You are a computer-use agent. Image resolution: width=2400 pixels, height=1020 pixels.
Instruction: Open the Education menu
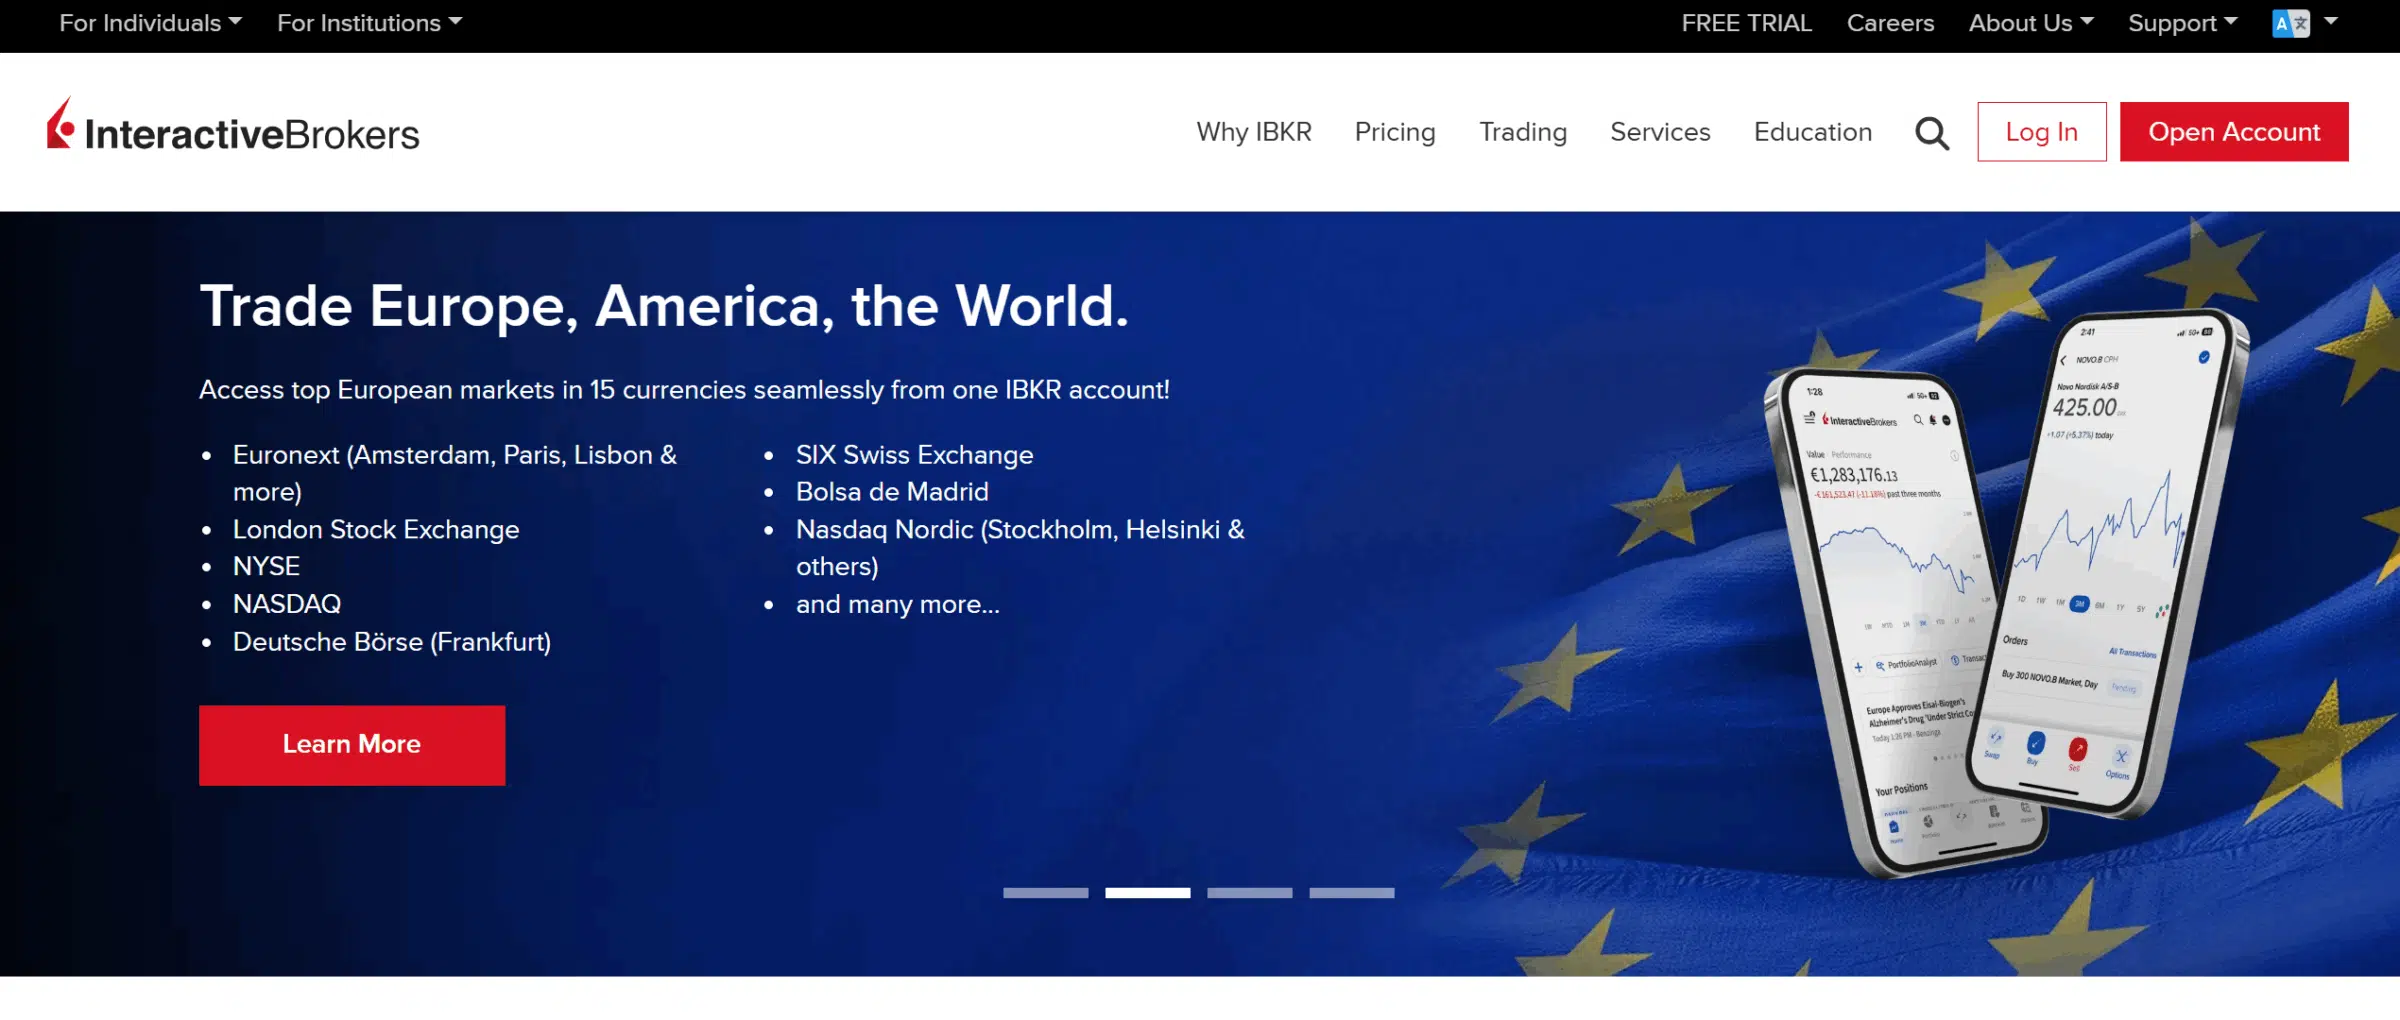click(1813, 132)
